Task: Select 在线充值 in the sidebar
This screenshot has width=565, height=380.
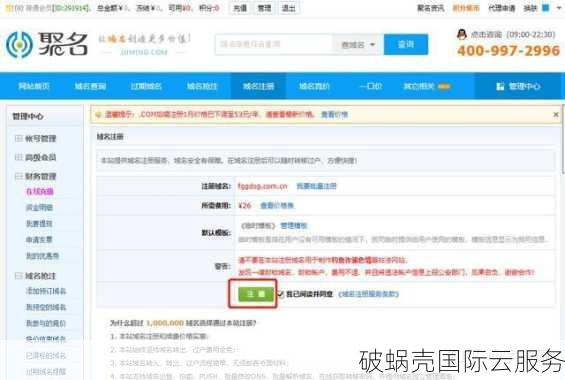Action: [x=40, y=192]
